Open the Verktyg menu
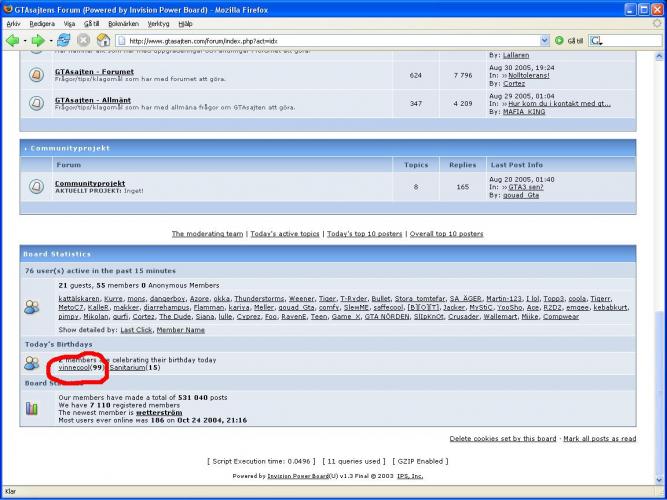Viewport: 667px width, 500px height. click(x=157, y=23)
